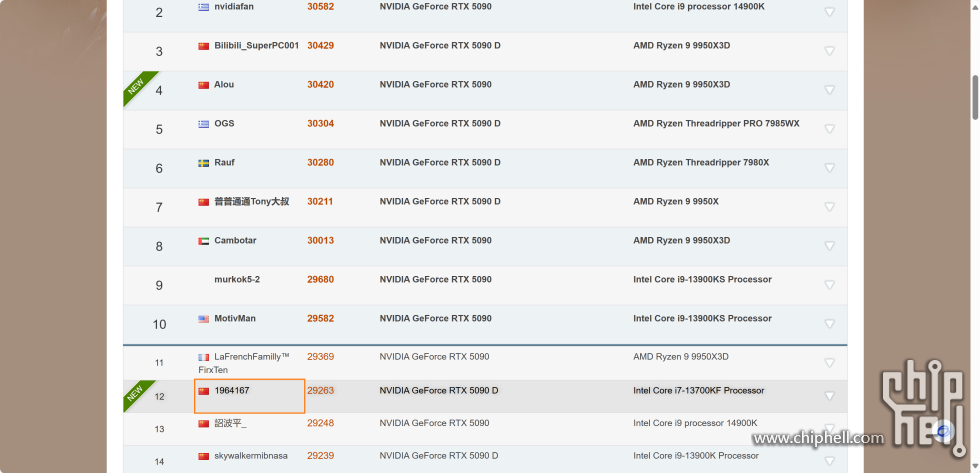Click AMD Ryzen Threadripper PRO 7985WX text
Viewport: 980px width, 473px height.
[x=716, y=123]
